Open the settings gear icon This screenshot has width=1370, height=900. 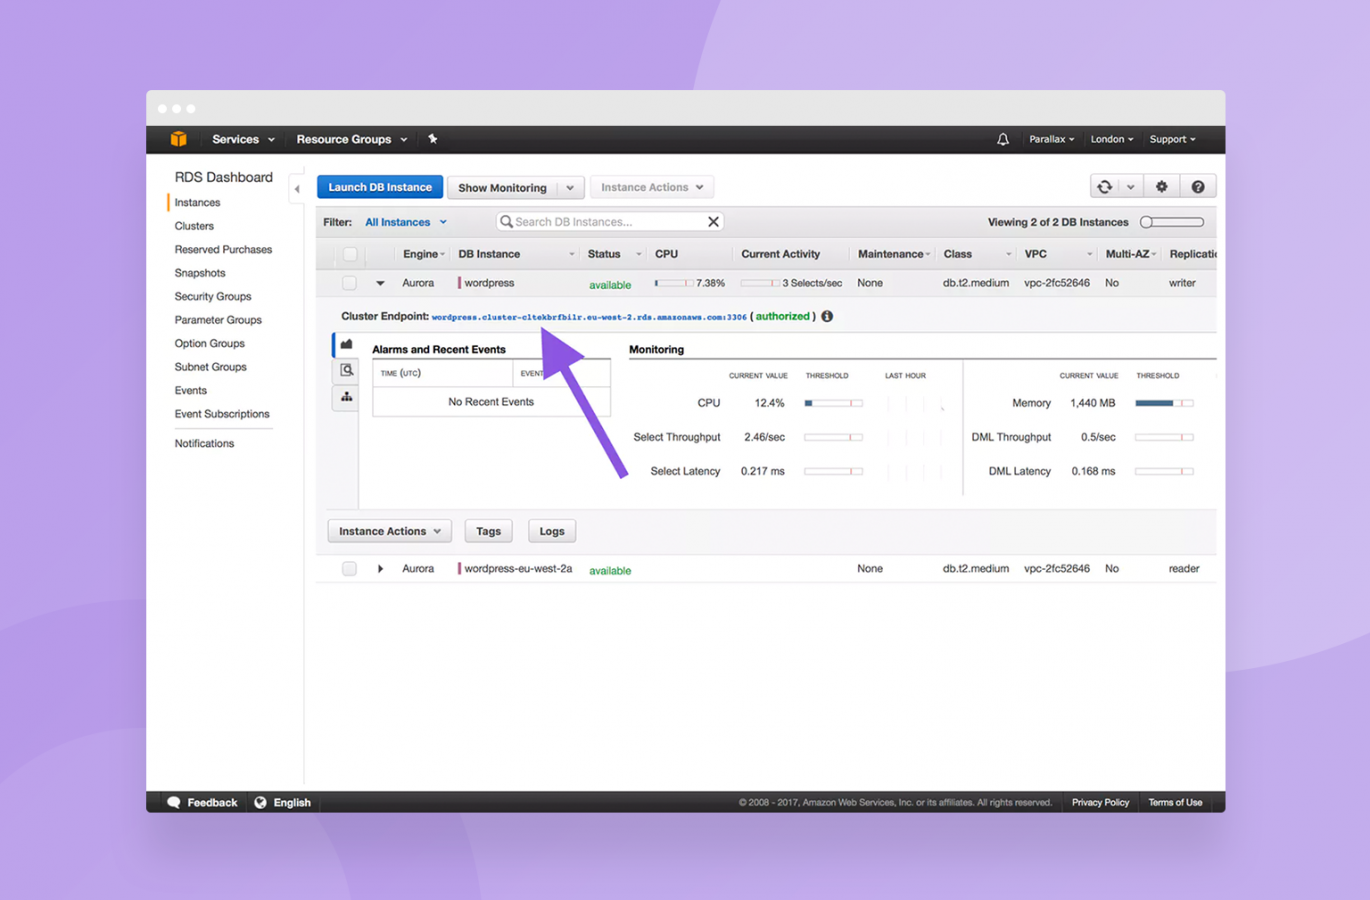(x=1161, y=187)
